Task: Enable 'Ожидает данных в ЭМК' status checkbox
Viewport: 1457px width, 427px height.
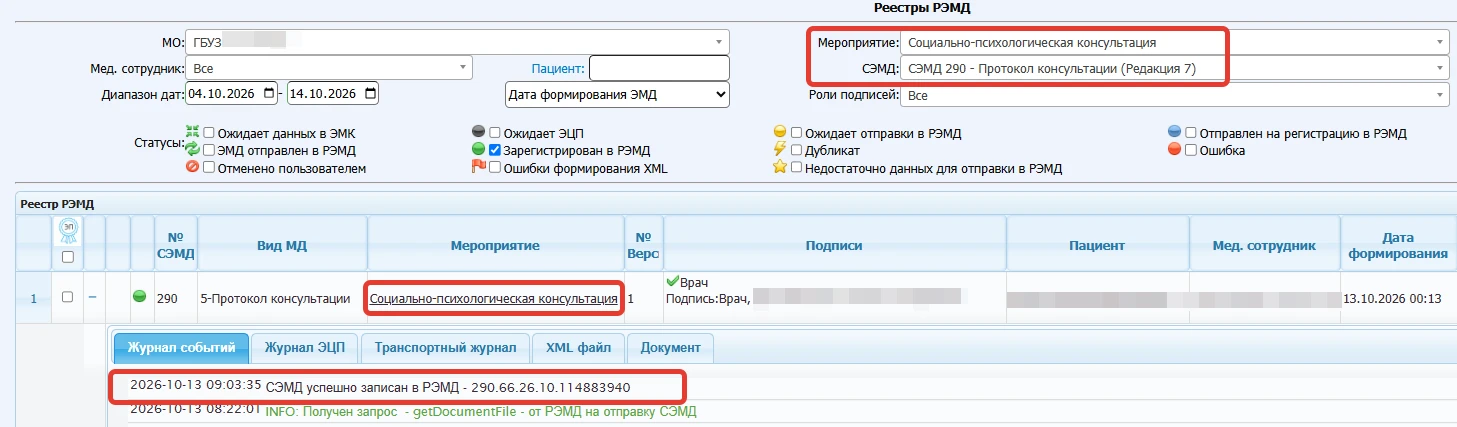Action: click(x=209, y=133)
